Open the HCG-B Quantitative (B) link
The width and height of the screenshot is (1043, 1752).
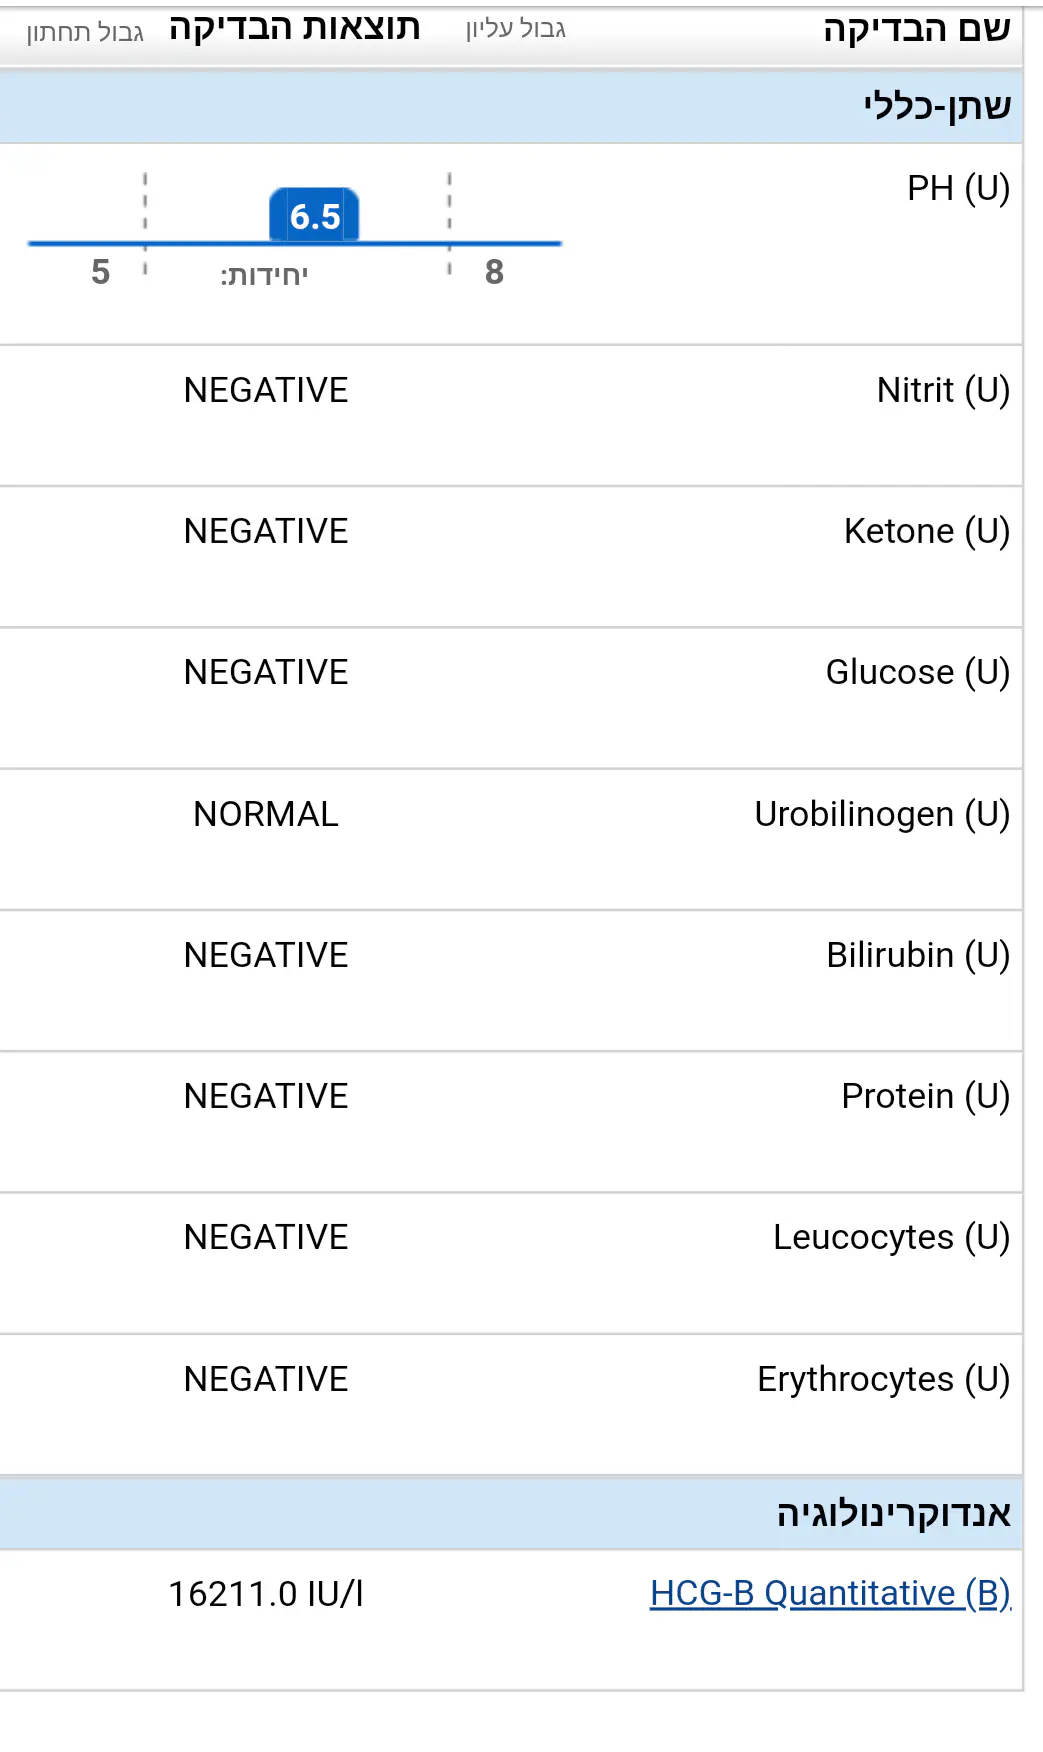tap(830, 1593)
